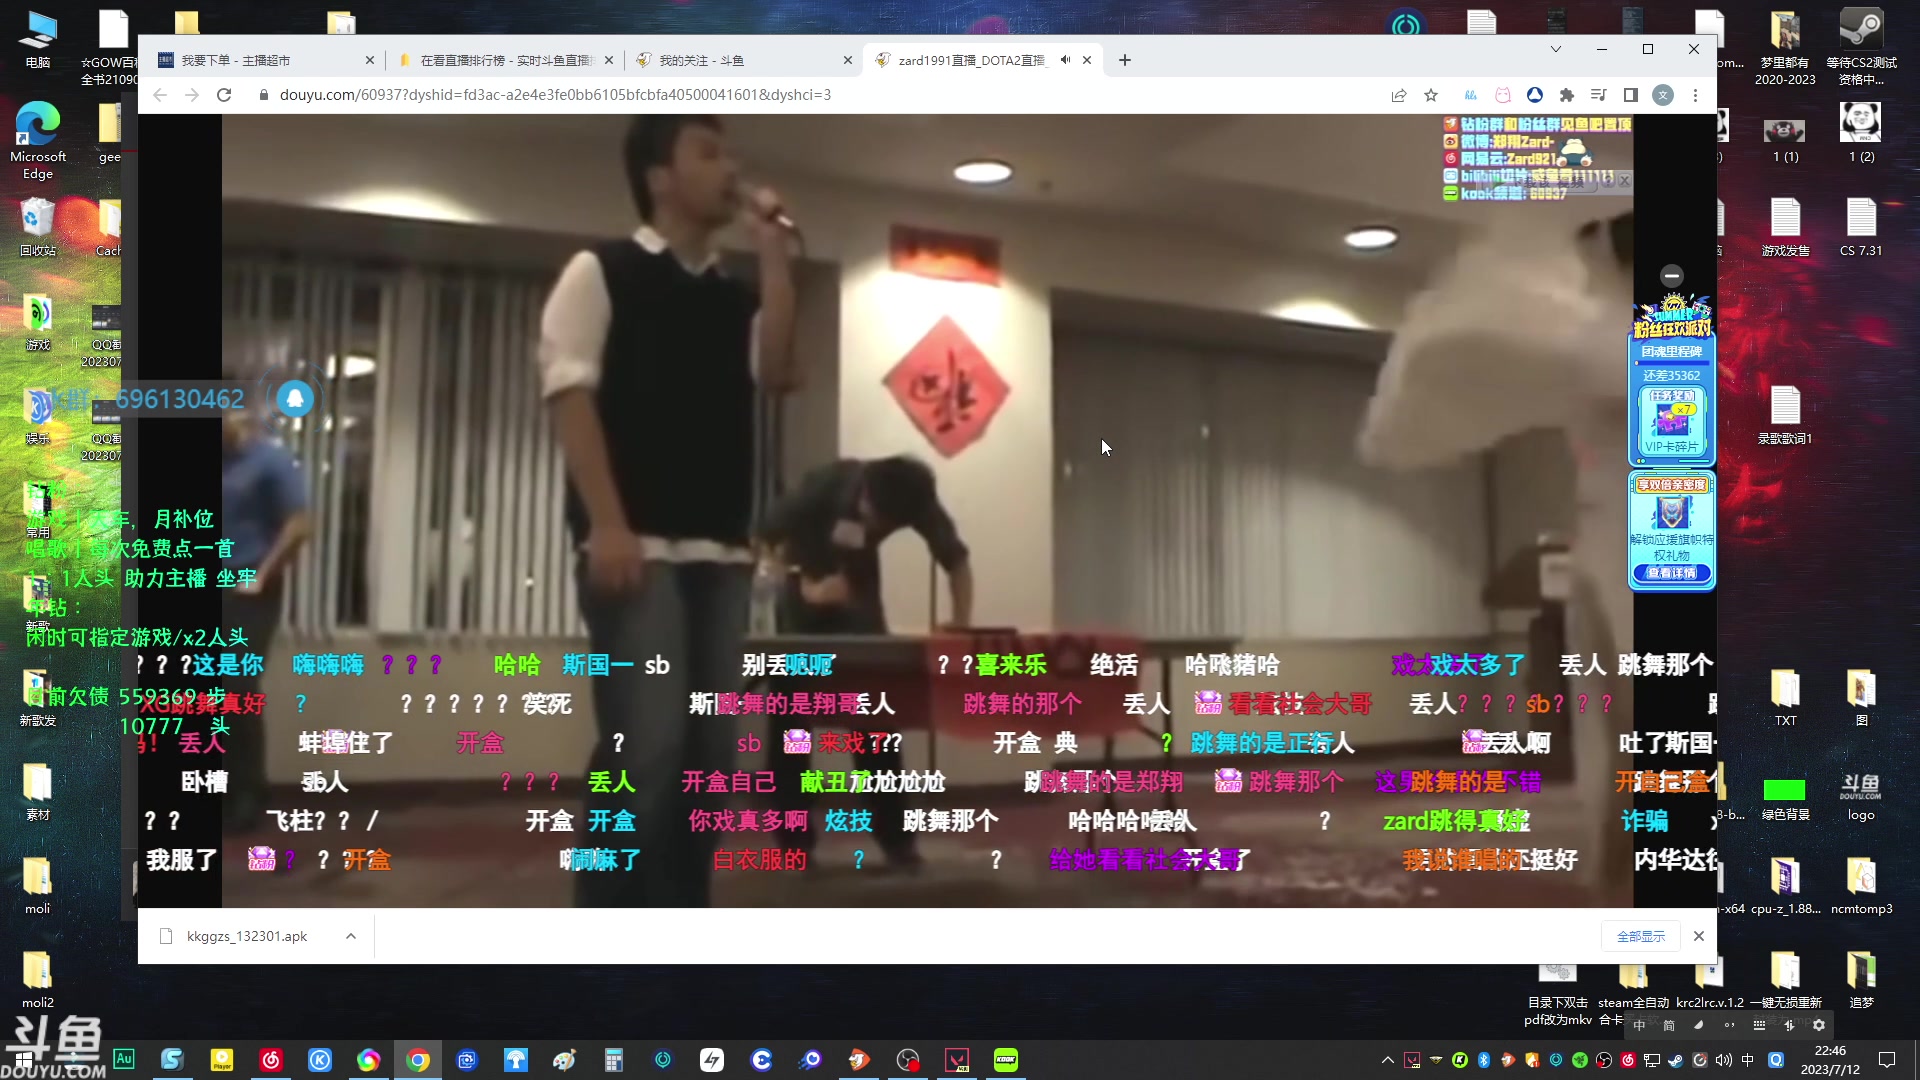The image size is (1920, 1080).
Task: Open a new Chrome tab
Action: coord(1125,60)
